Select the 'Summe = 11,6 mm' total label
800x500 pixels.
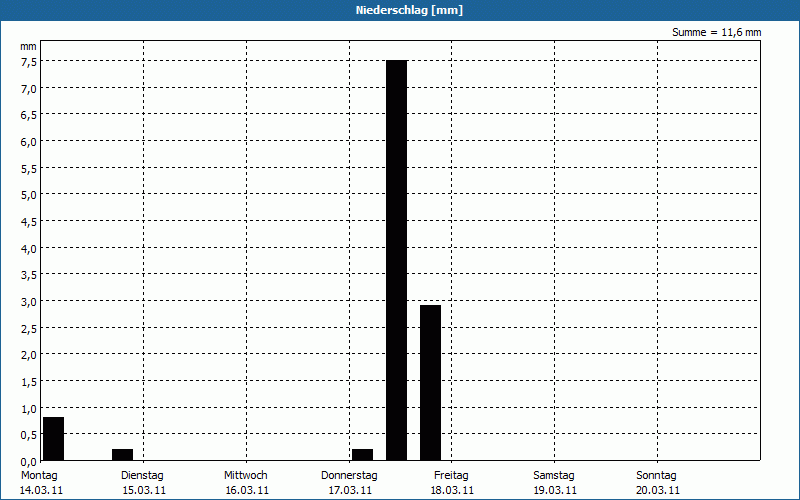(x=716, y=33)
